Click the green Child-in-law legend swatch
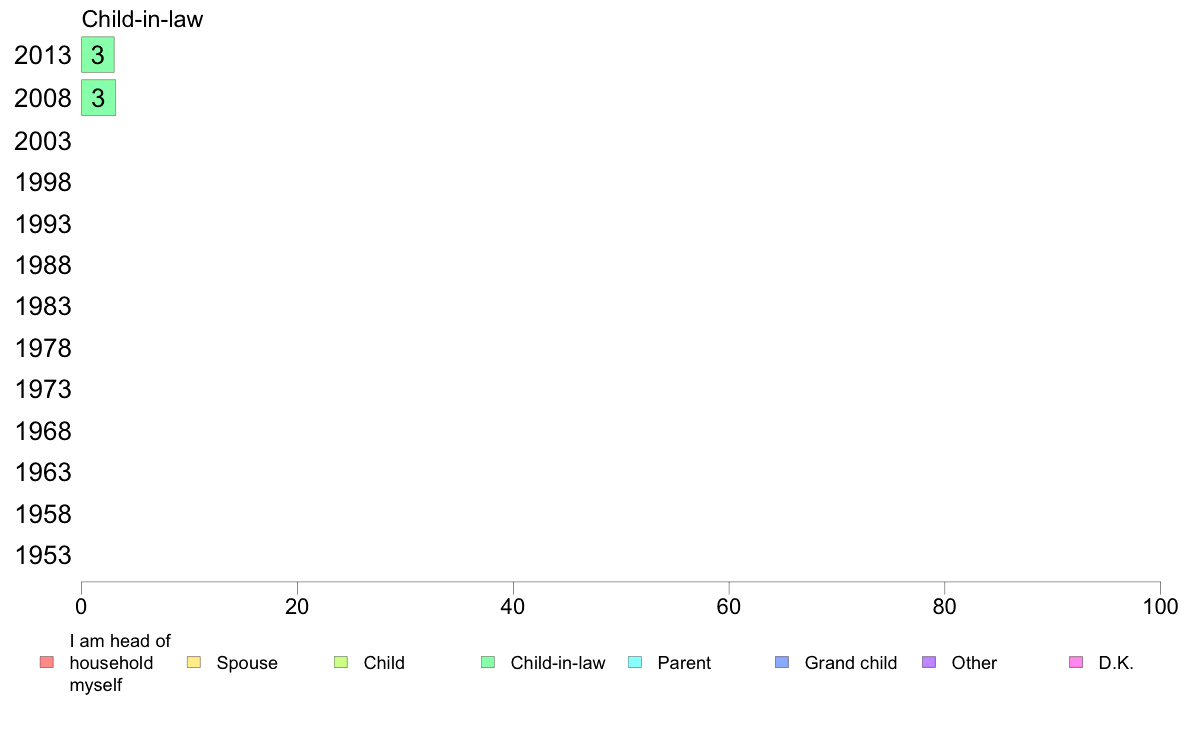The height and width of the screenshot is (736, 1188). click(x=488, y=662)
